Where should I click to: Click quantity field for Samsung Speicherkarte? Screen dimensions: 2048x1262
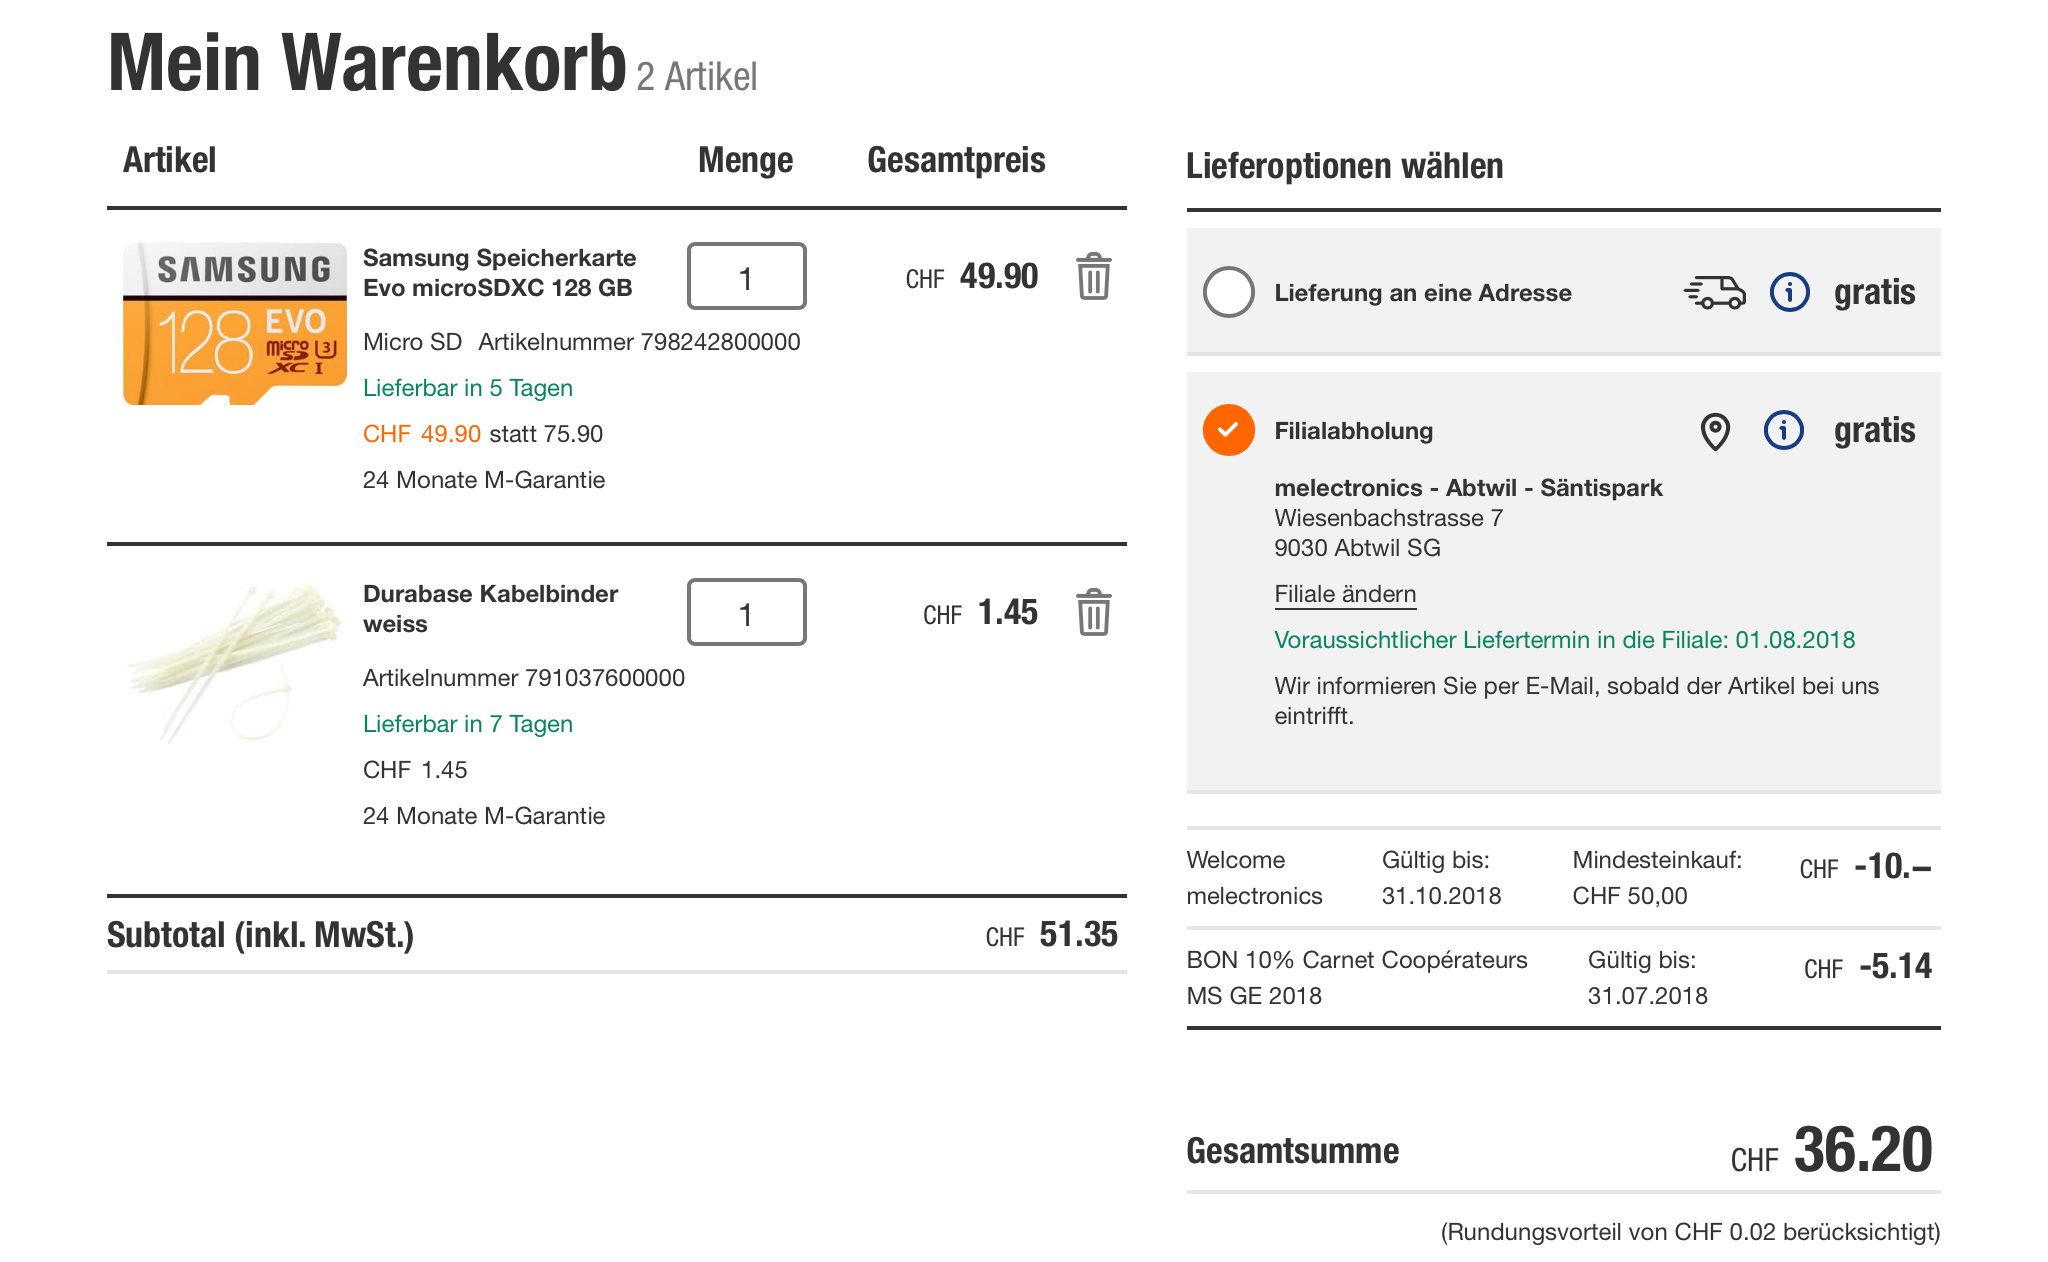(x=746, y=277)
